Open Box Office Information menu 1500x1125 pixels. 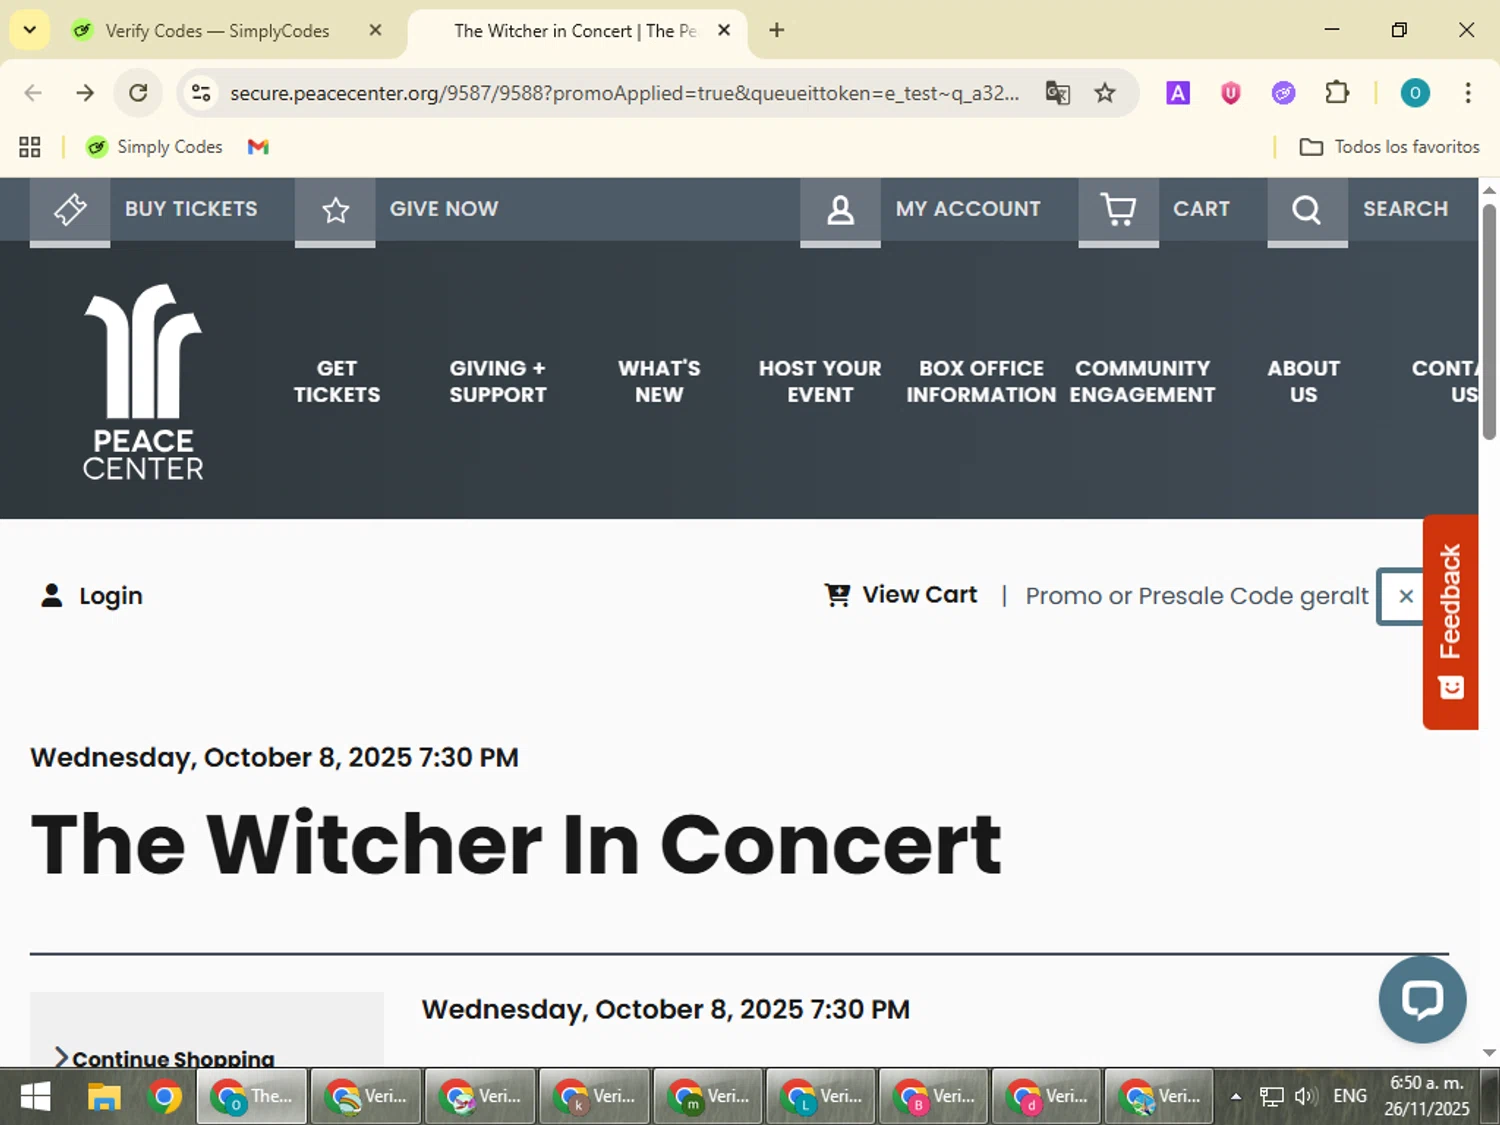point(981,381)
